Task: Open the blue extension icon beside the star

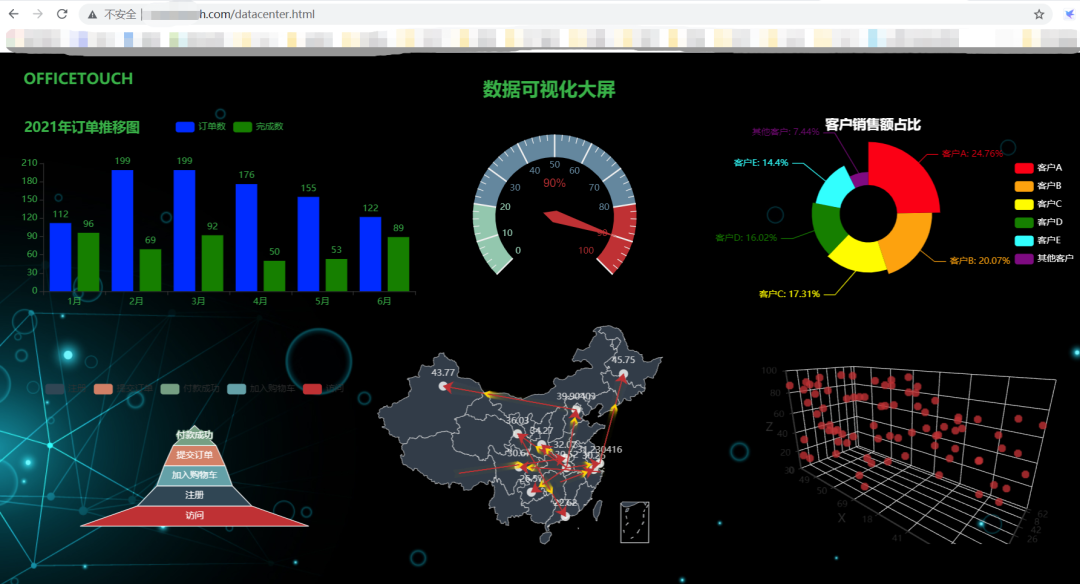Action: pyautogui.click(x=1070, y=14)
